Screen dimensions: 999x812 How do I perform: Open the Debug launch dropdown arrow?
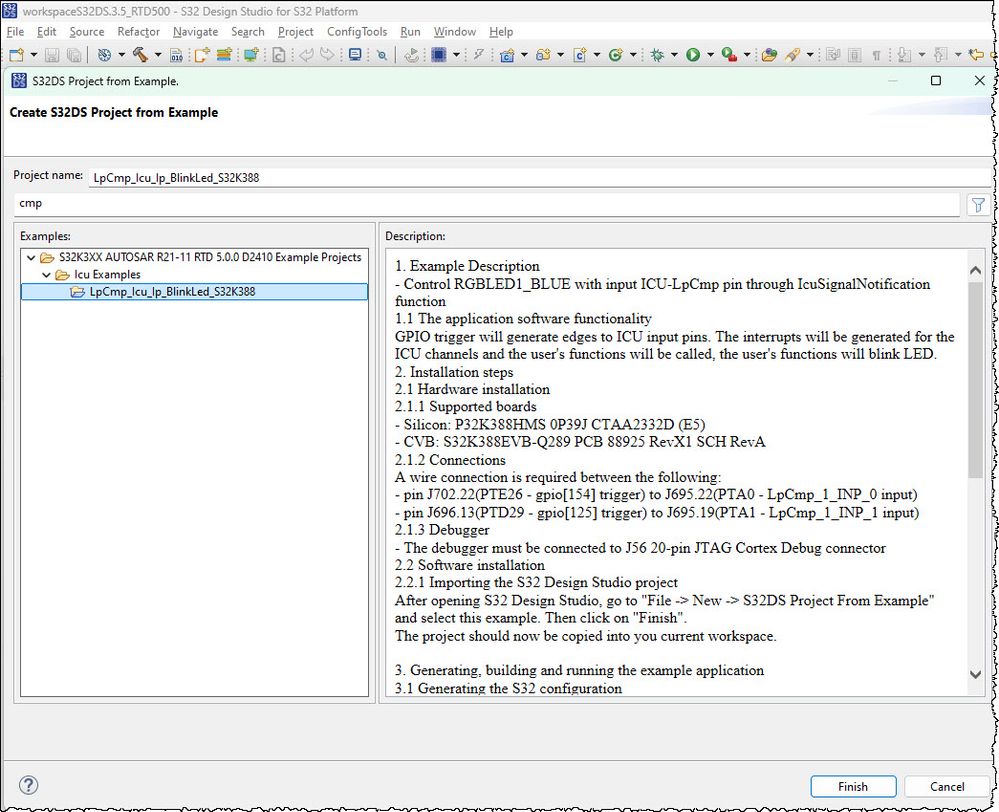[674, 55]
